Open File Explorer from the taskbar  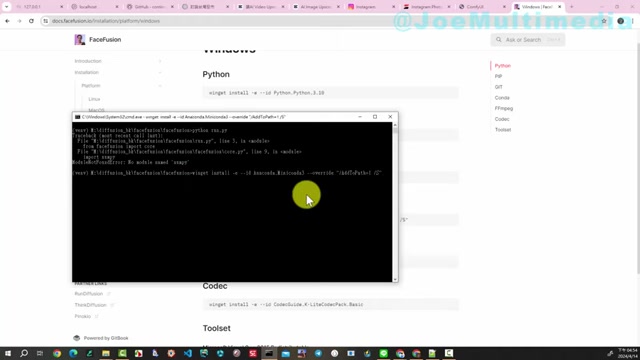point(106,353)
